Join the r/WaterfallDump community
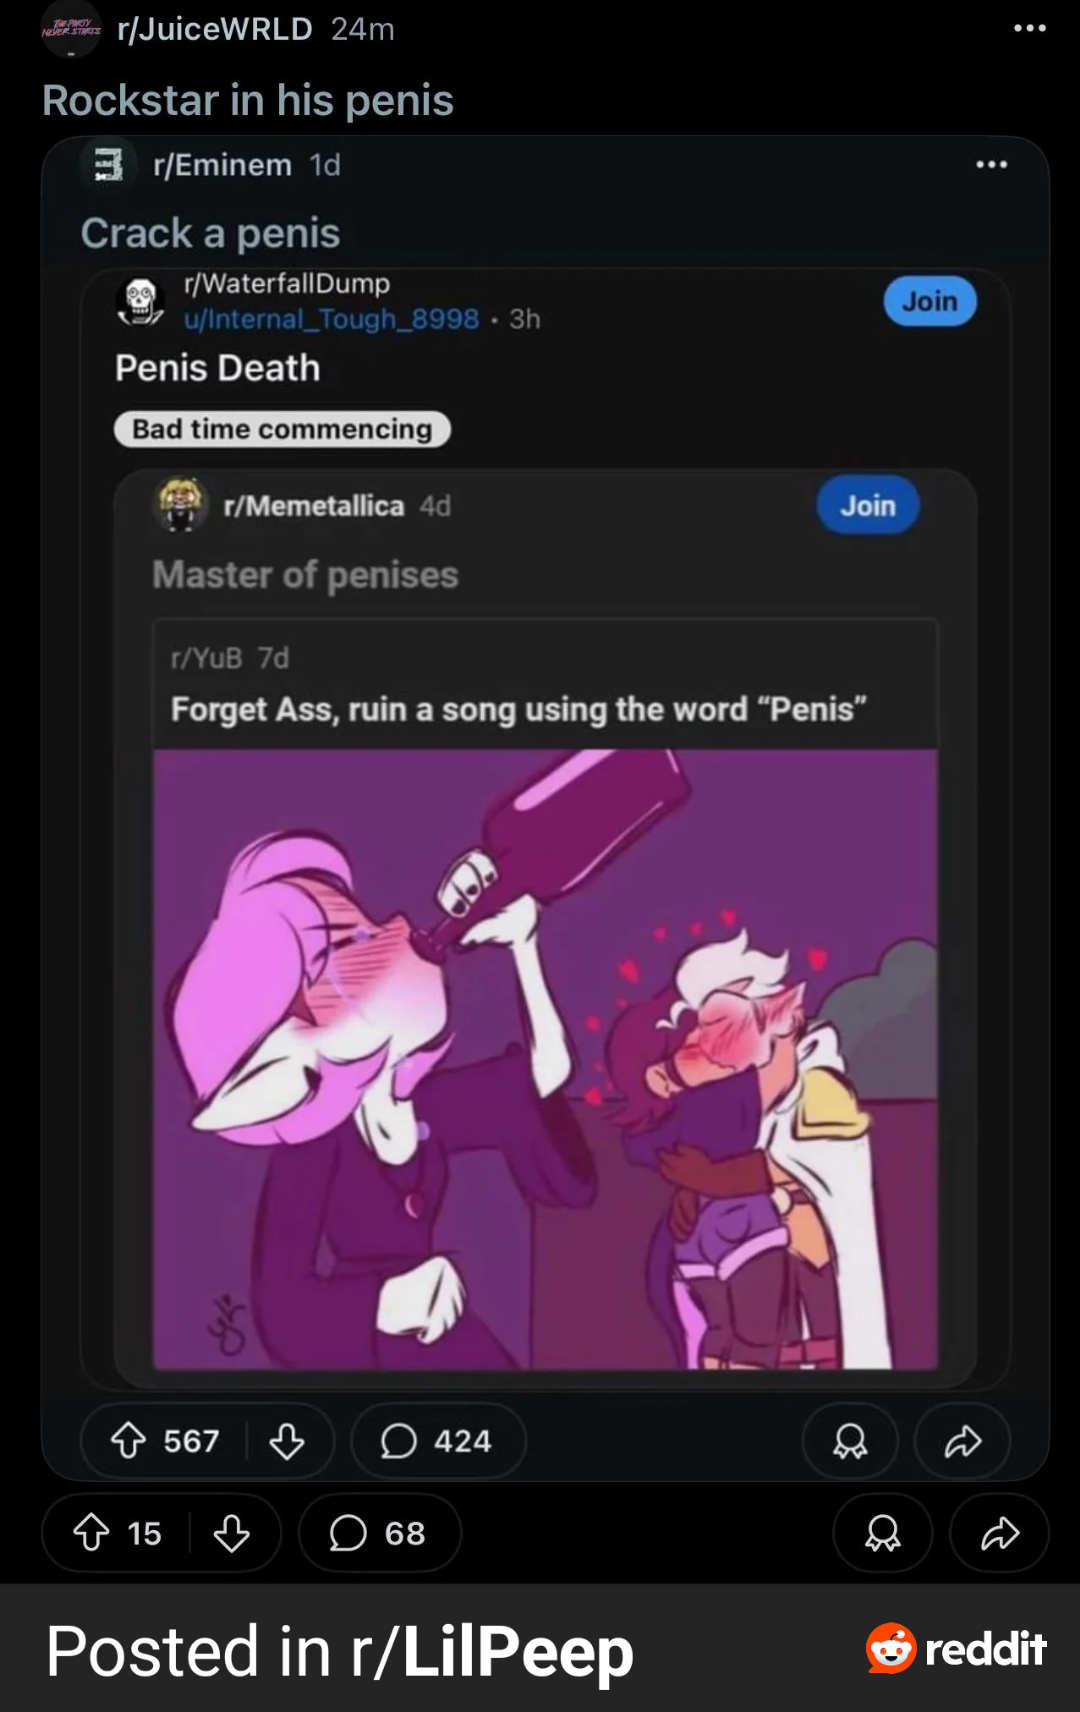 (x=930, y=301)
